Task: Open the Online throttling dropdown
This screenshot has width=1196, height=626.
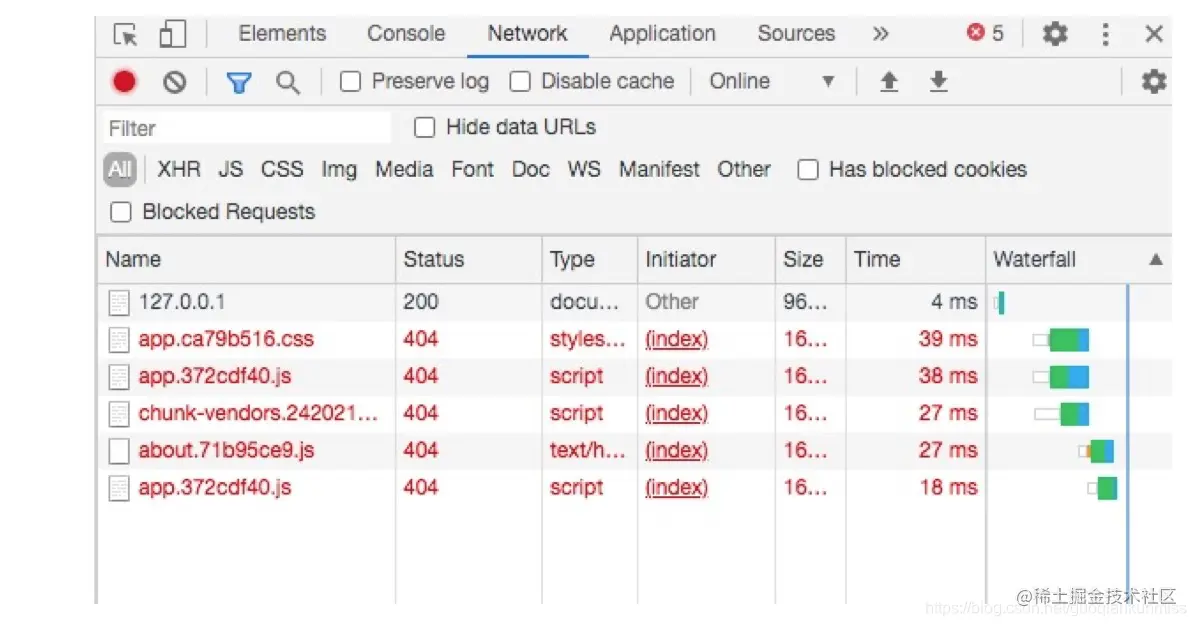Action: coord(771,82)
